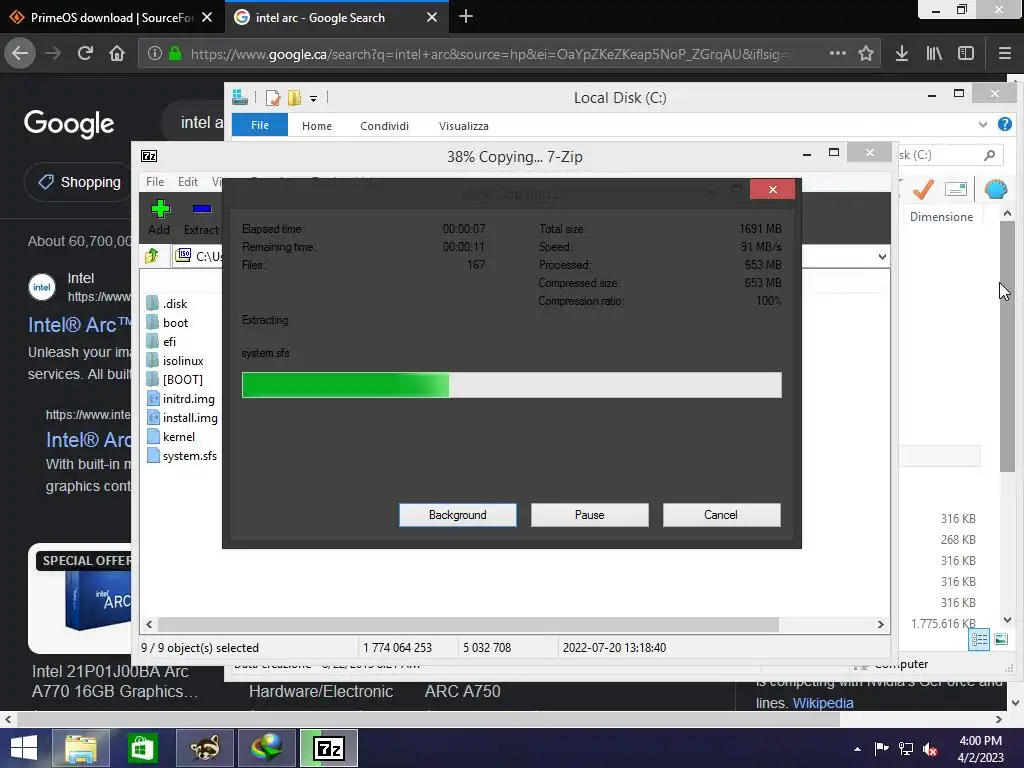Switch to PrimeOS download SourceForge tab

[x=112, y=18]
